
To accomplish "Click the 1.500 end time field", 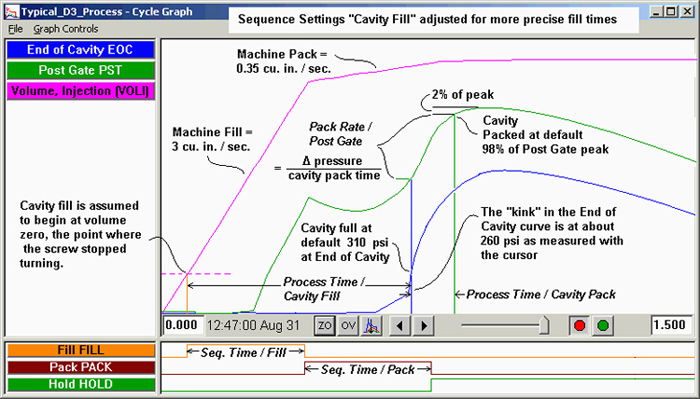I will [x=671, y=325].
